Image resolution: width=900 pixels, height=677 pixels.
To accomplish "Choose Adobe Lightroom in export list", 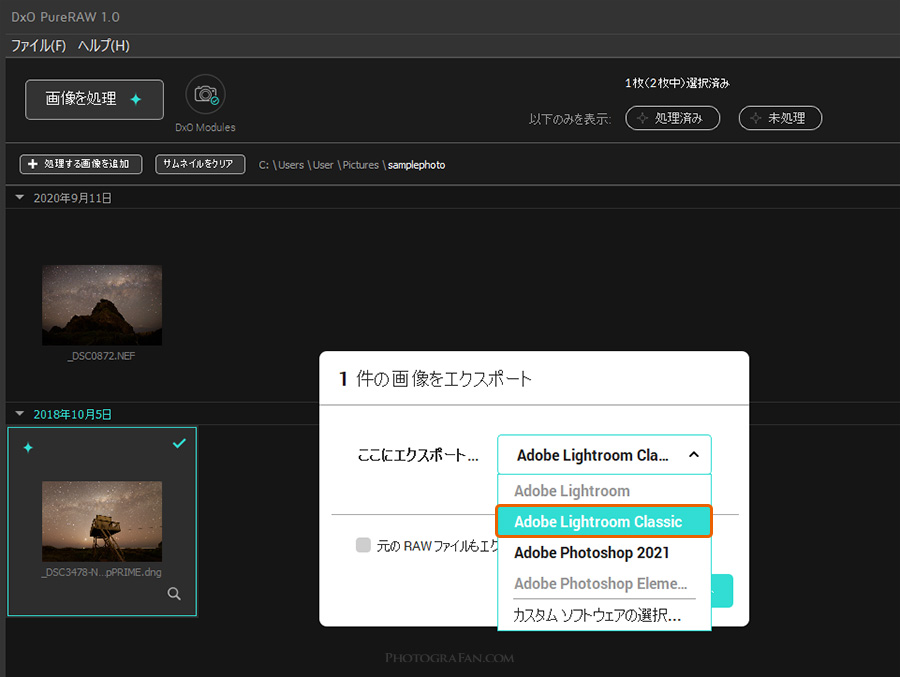I will pos(604,491).
